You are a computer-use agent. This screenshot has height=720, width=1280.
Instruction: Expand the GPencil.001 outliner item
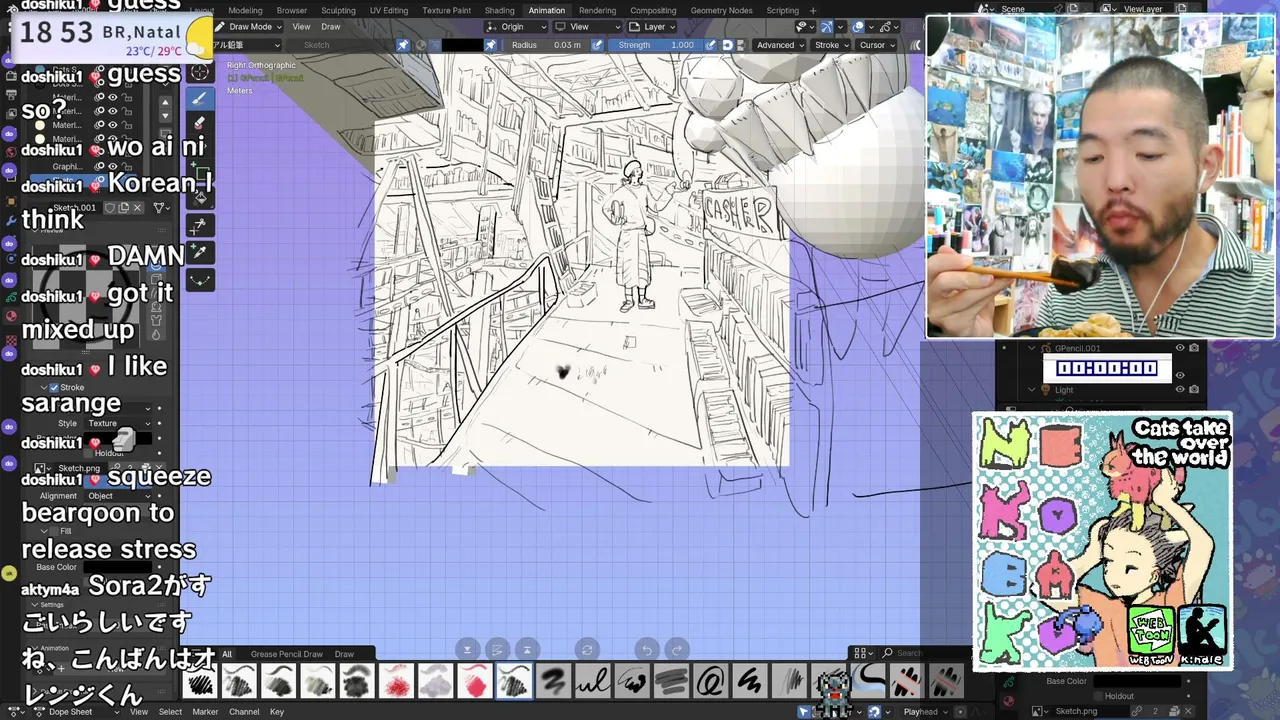[1032, 348]
